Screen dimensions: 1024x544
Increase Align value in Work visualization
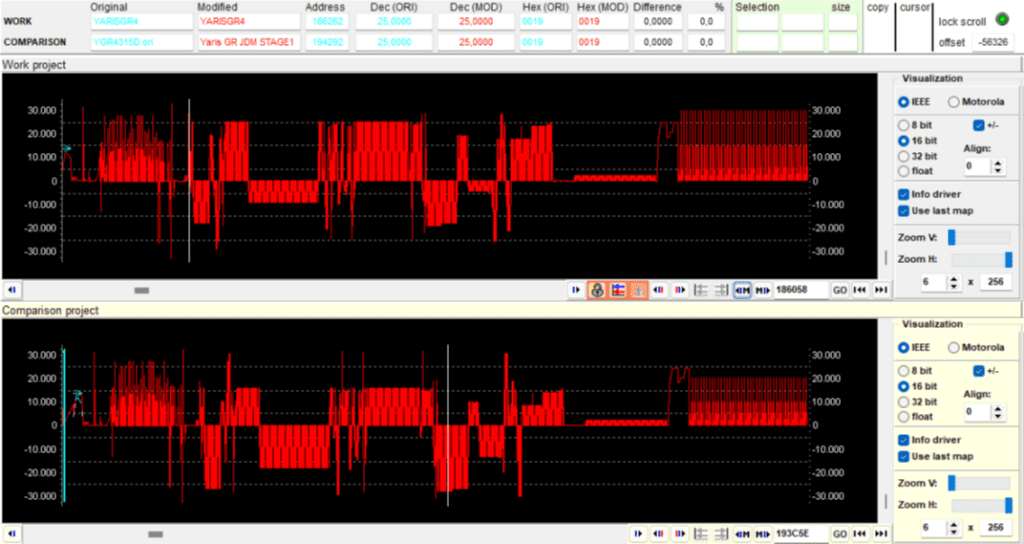pos(997,163)
